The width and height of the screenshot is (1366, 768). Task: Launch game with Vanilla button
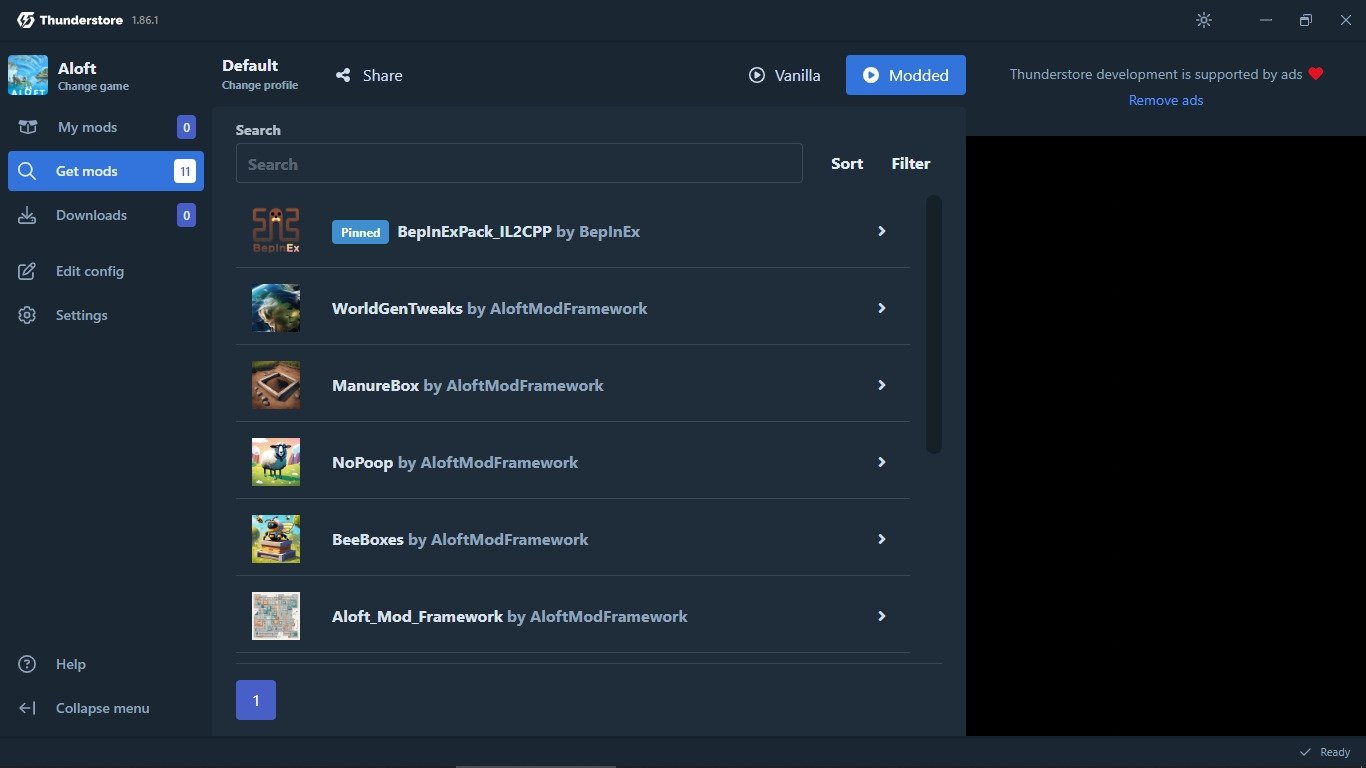point(784,75)
